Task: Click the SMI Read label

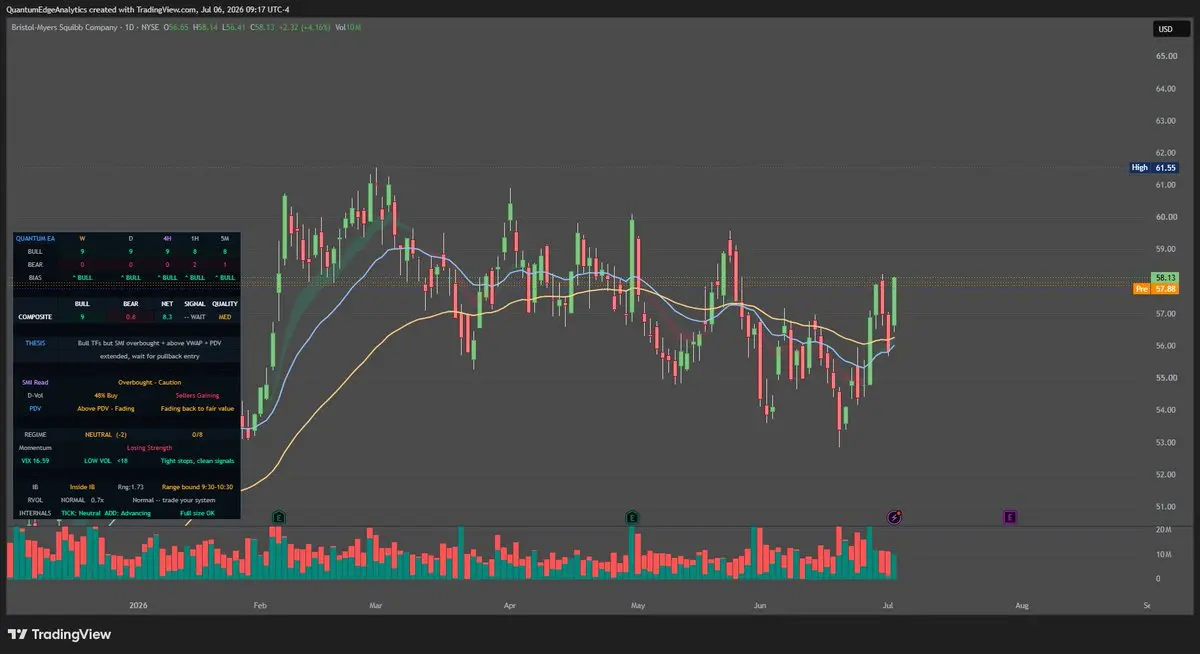Action: pyautogui.click(x=35, y=382)
